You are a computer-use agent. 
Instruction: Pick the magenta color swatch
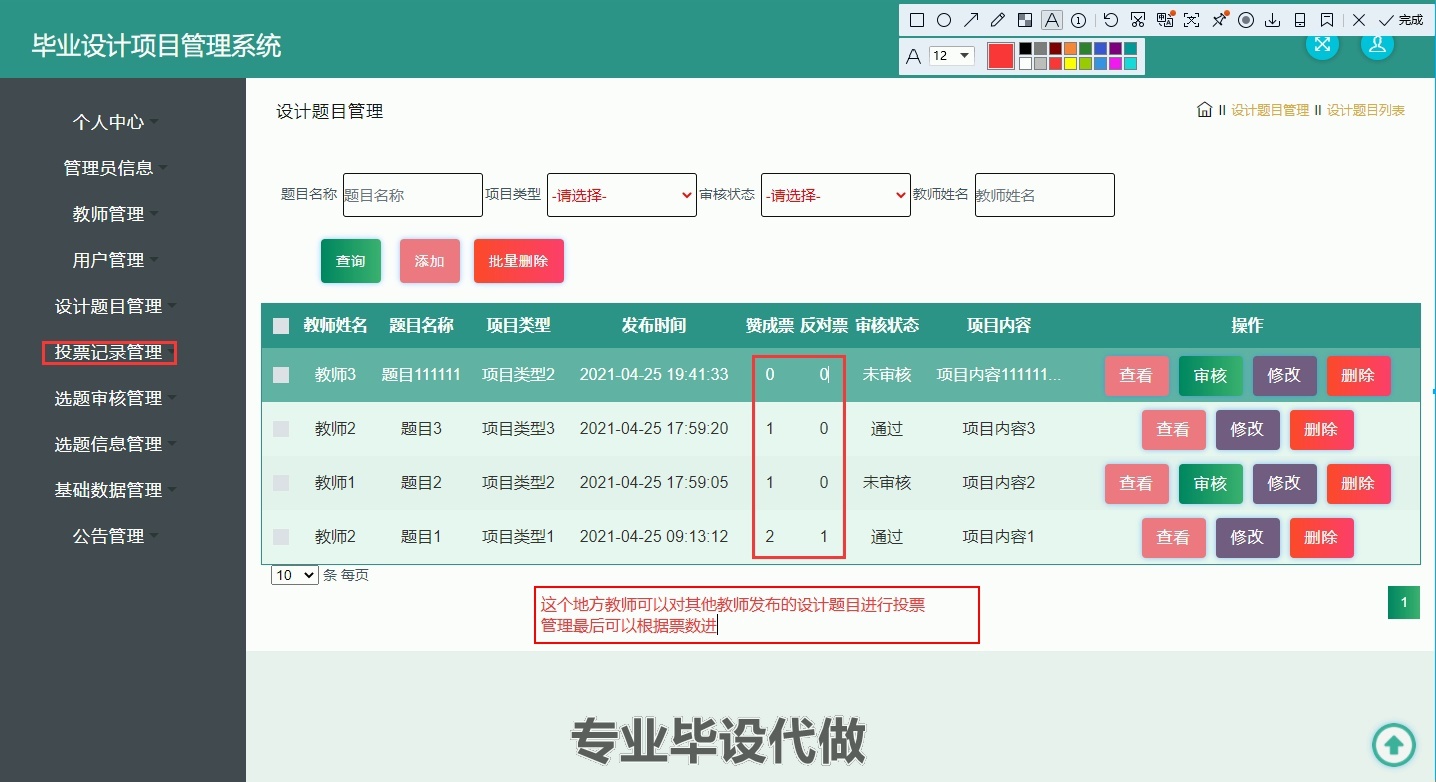(x=1115, y=63)
